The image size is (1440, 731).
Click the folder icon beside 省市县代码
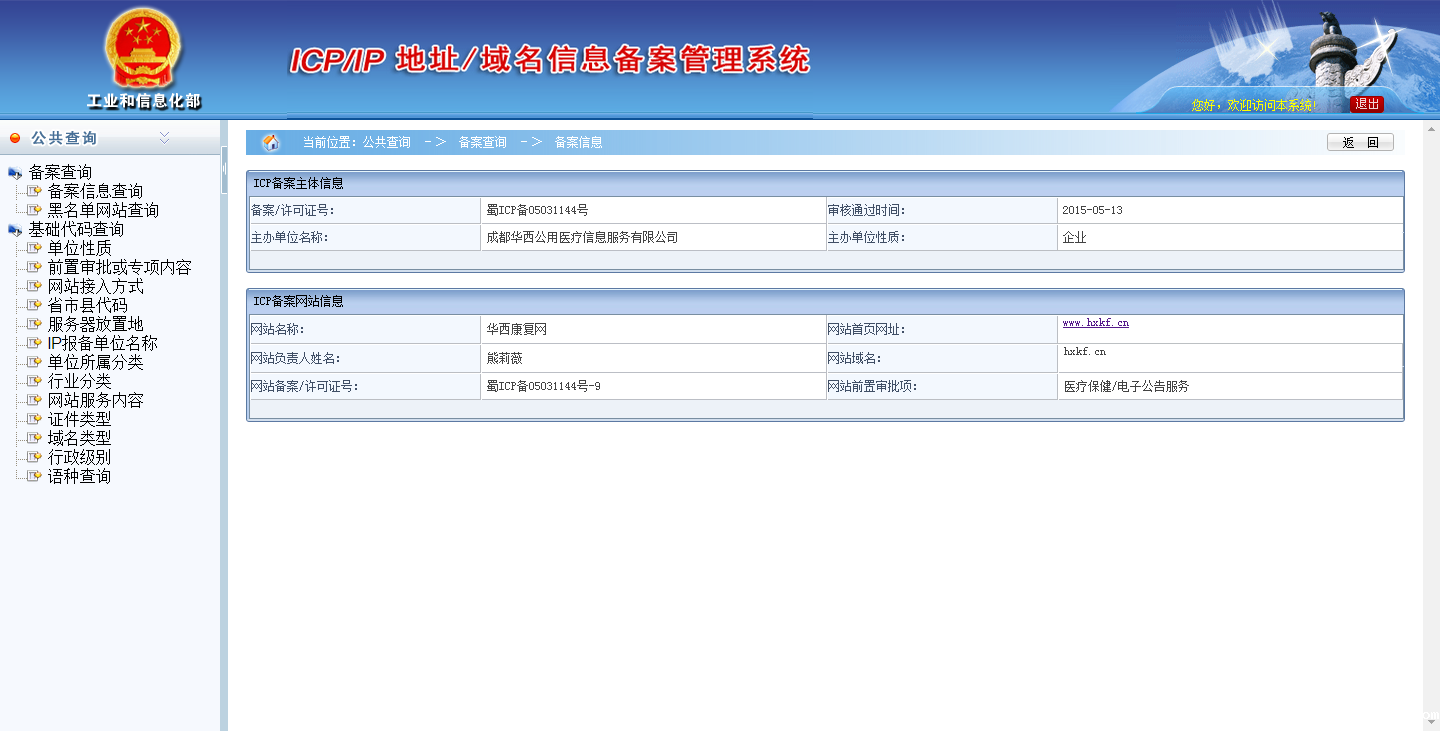[x=35, y=306]
